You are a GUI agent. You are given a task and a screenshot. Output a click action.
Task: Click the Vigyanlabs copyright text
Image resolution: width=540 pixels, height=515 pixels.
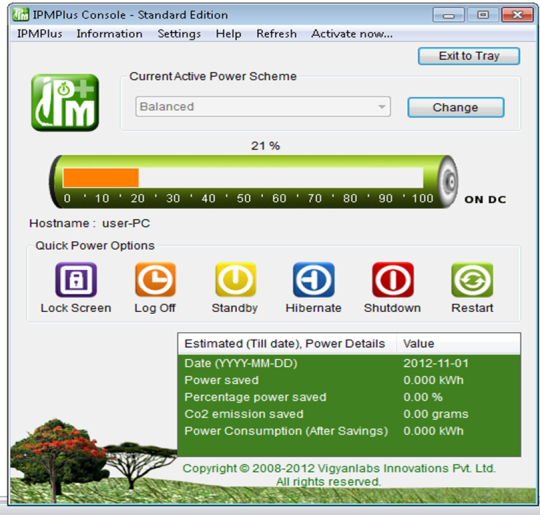pos(339,475)
